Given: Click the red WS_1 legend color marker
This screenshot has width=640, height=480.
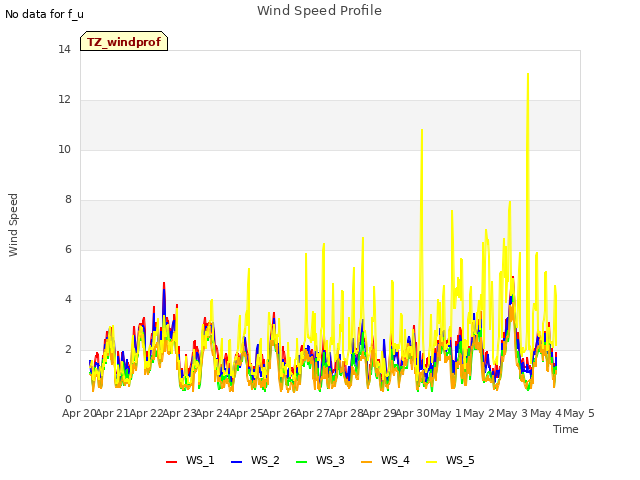Looking at the screenshot, I should point(171,462).
